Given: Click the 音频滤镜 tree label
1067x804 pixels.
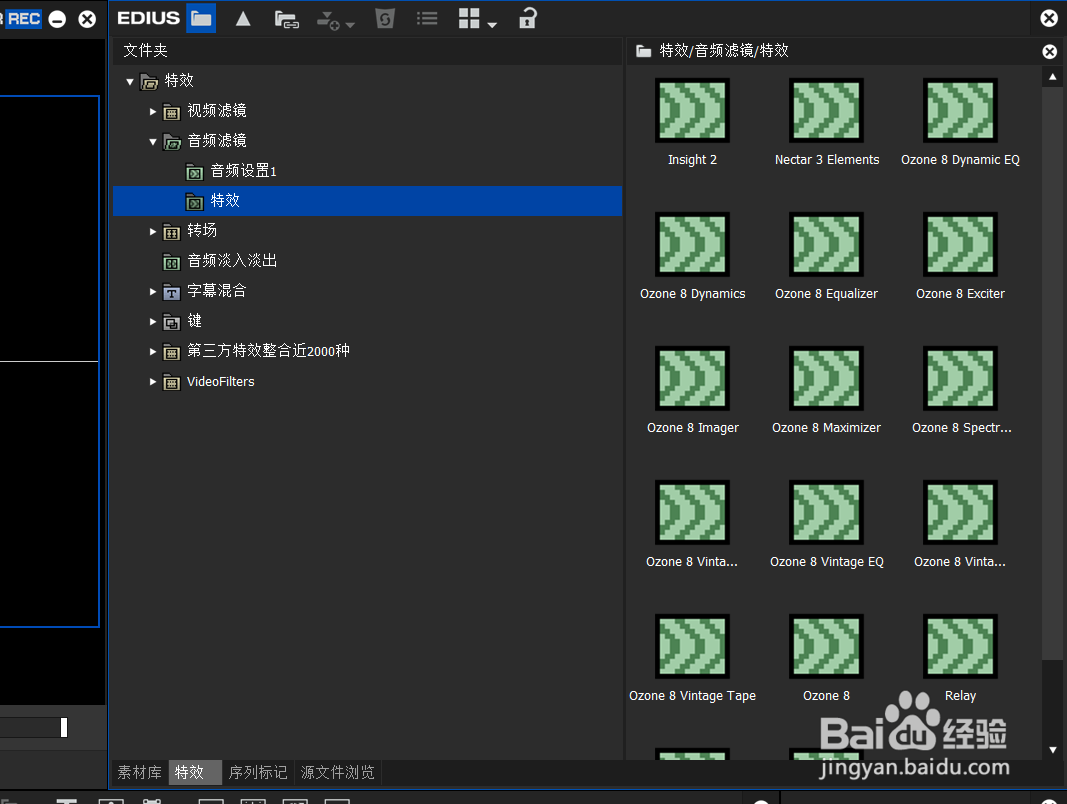Looking at the screenshot, I should pos(217,141).
